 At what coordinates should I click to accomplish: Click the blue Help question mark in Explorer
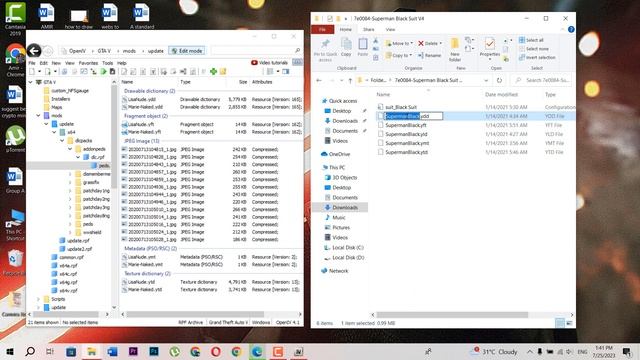click(571, 29)
